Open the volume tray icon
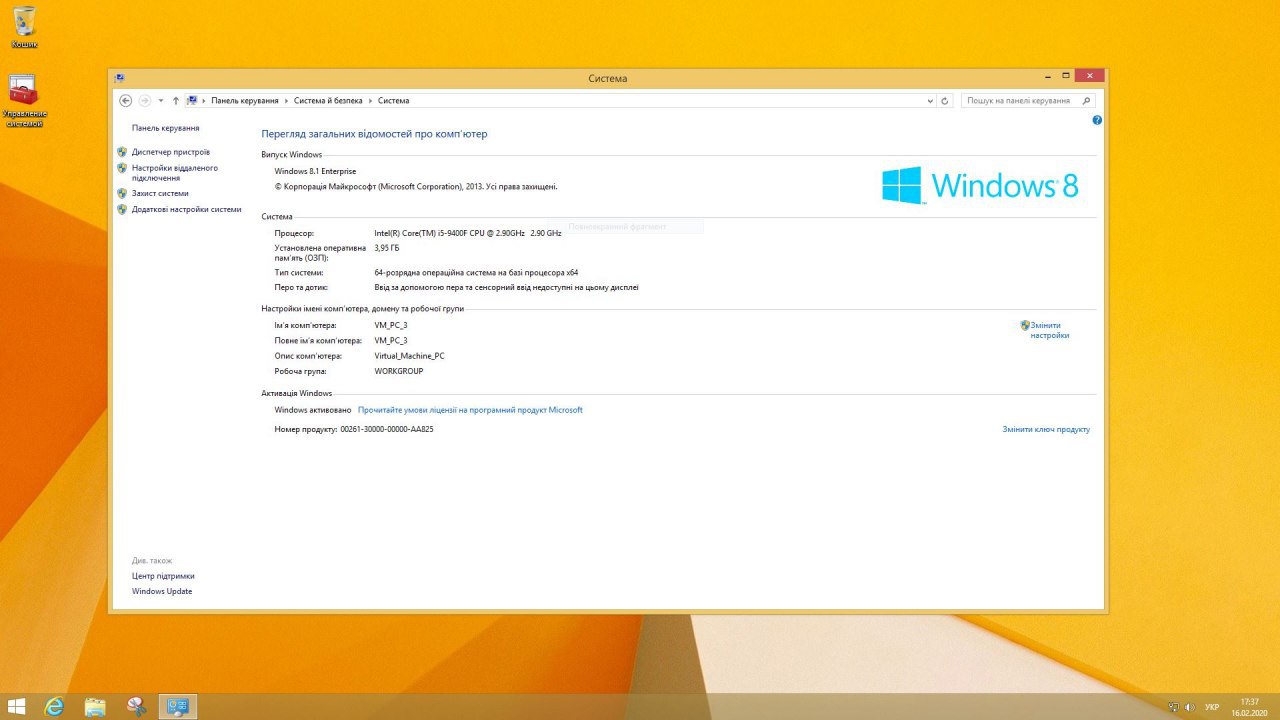 coord(1189,707)
